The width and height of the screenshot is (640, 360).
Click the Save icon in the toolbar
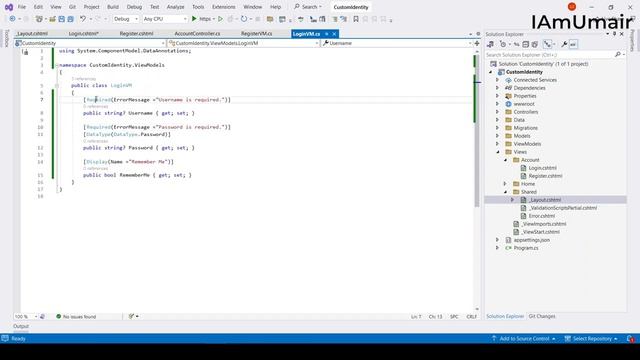point(62,19)
